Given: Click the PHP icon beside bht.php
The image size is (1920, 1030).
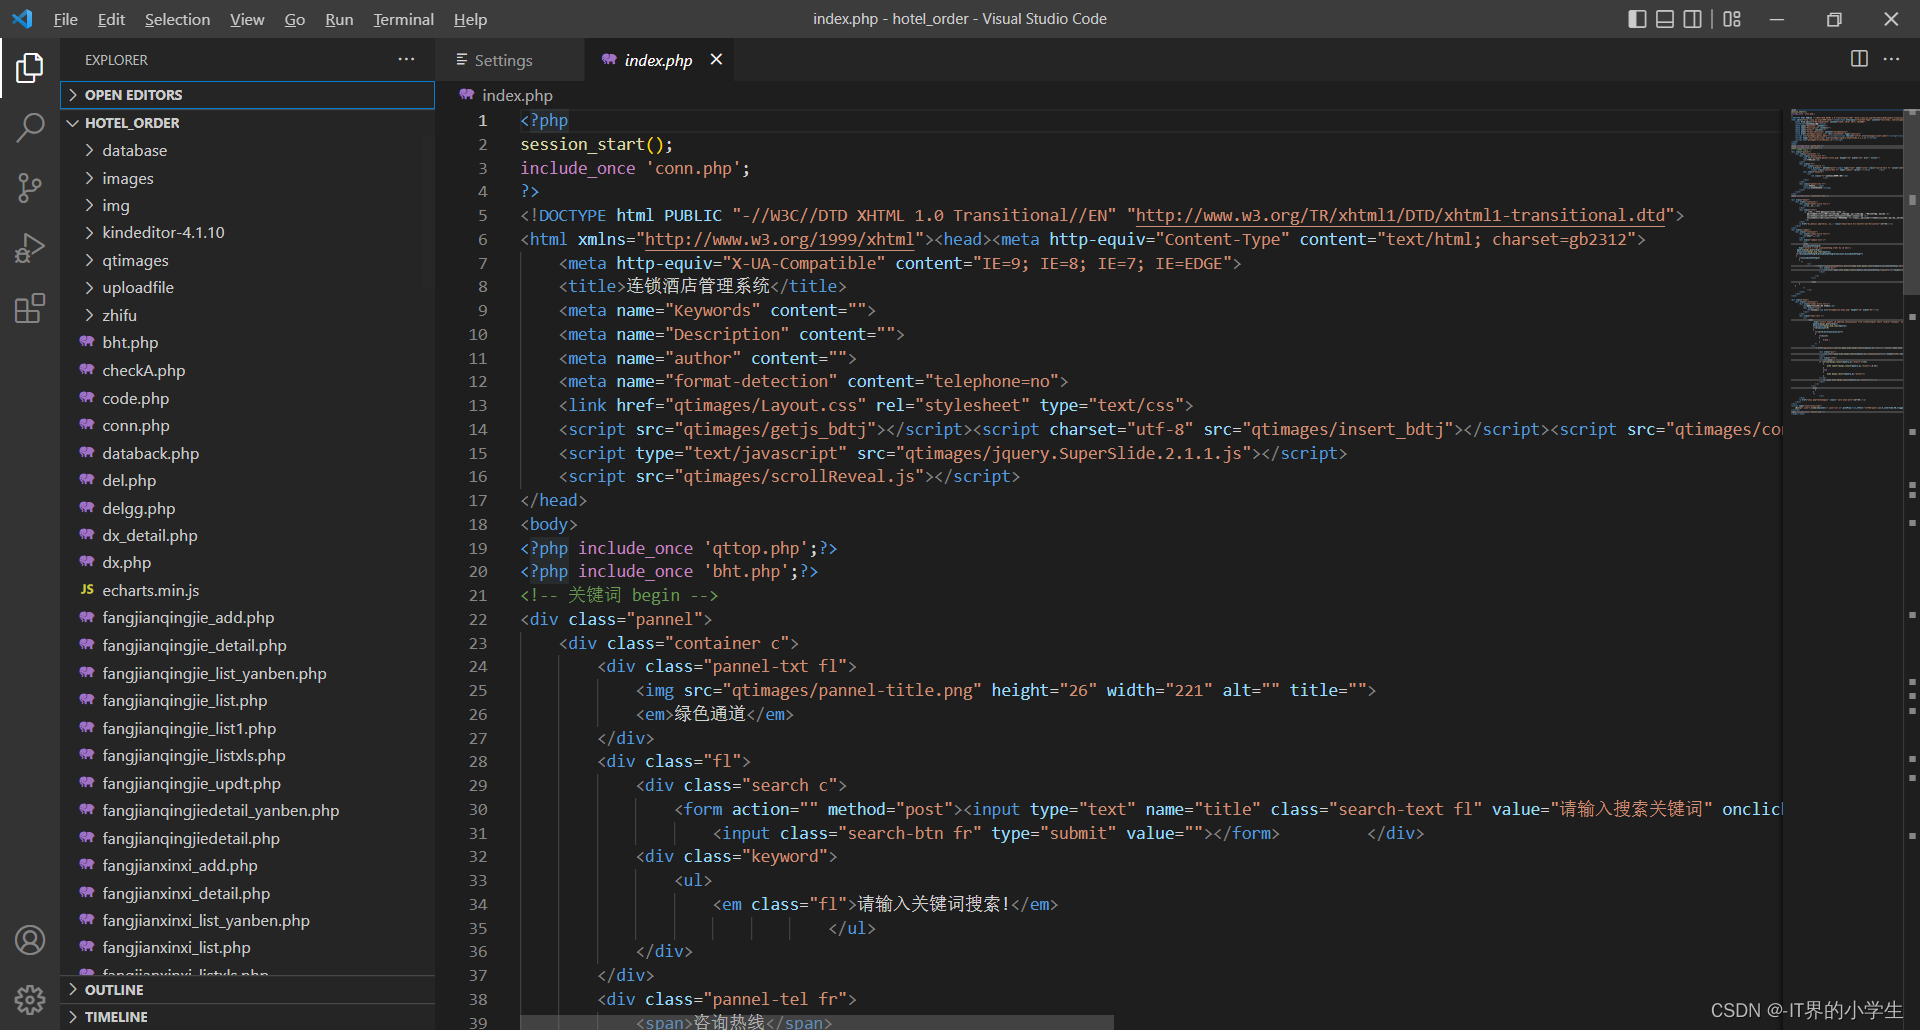Looking at the screenshot, I should pos(87,342).
